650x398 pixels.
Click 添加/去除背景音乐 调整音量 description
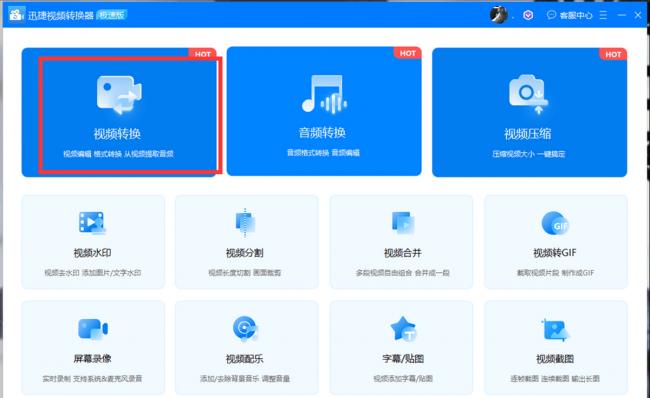(245, 379)
